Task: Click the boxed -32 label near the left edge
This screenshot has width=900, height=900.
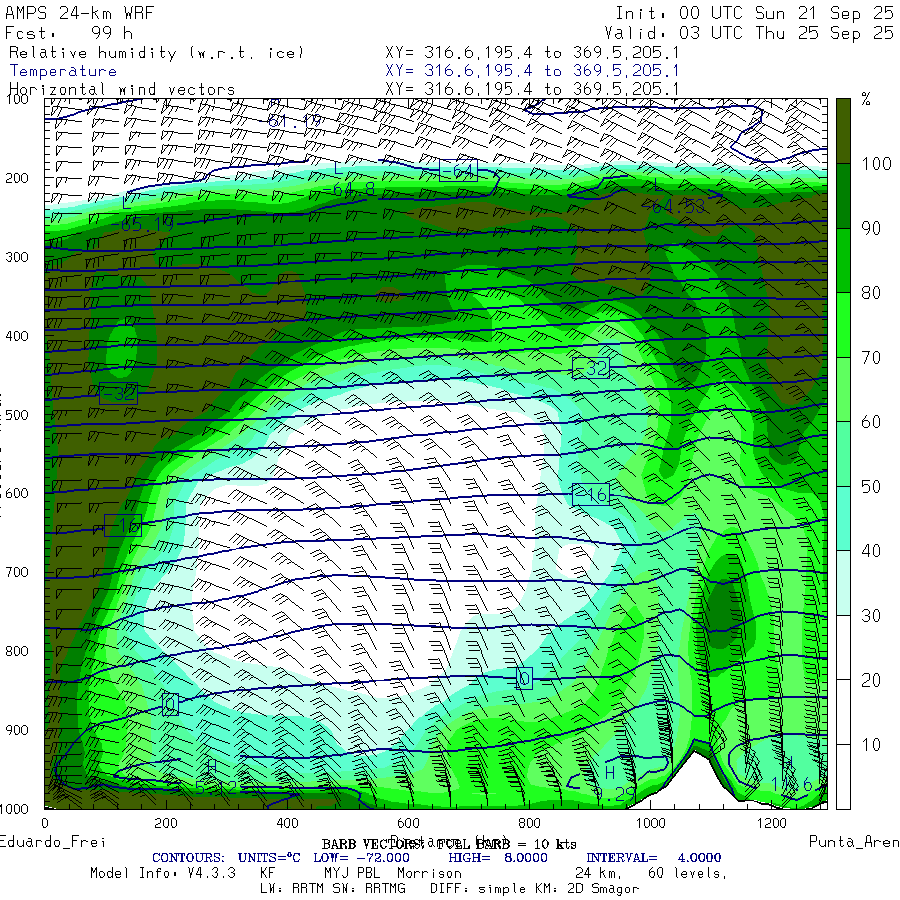Action: 118,393
